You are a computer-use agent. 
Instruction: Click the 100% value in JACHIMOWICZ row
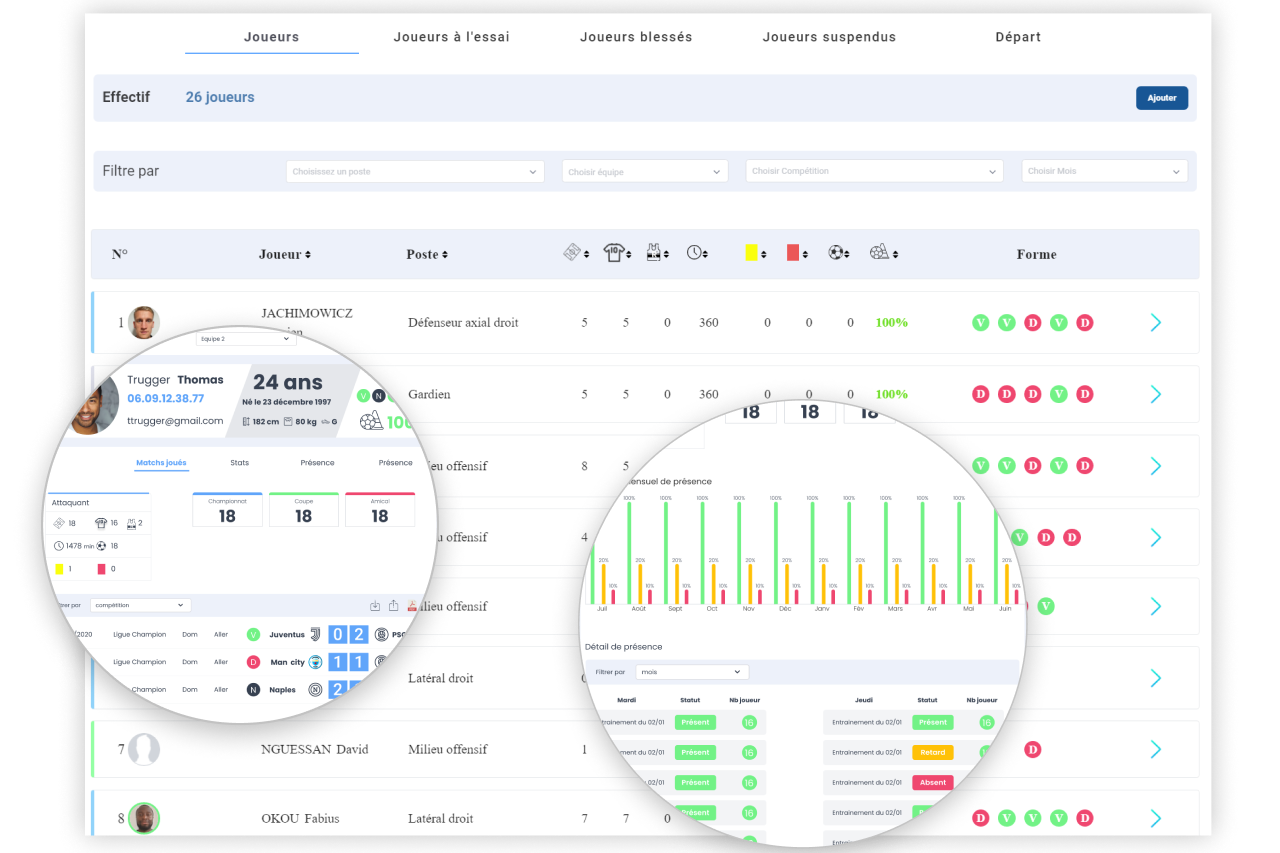click(x=892, y=323)
